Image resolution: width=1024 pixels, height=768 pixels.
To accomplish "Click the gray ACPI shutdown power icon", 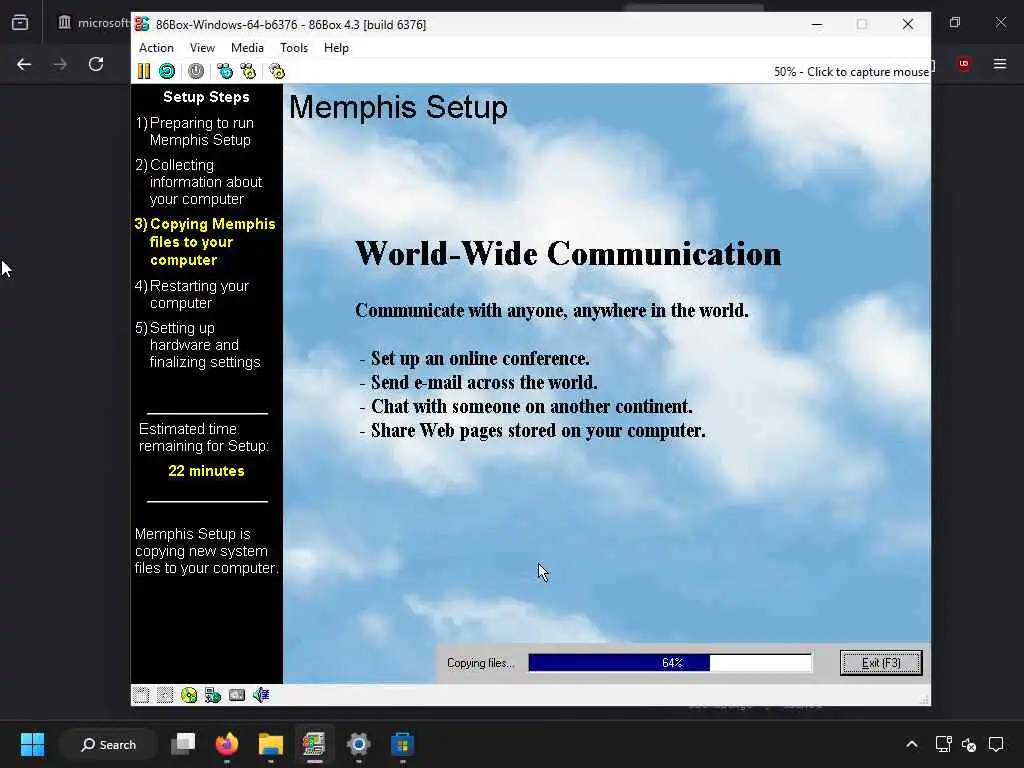I will [x=196, y=71].
